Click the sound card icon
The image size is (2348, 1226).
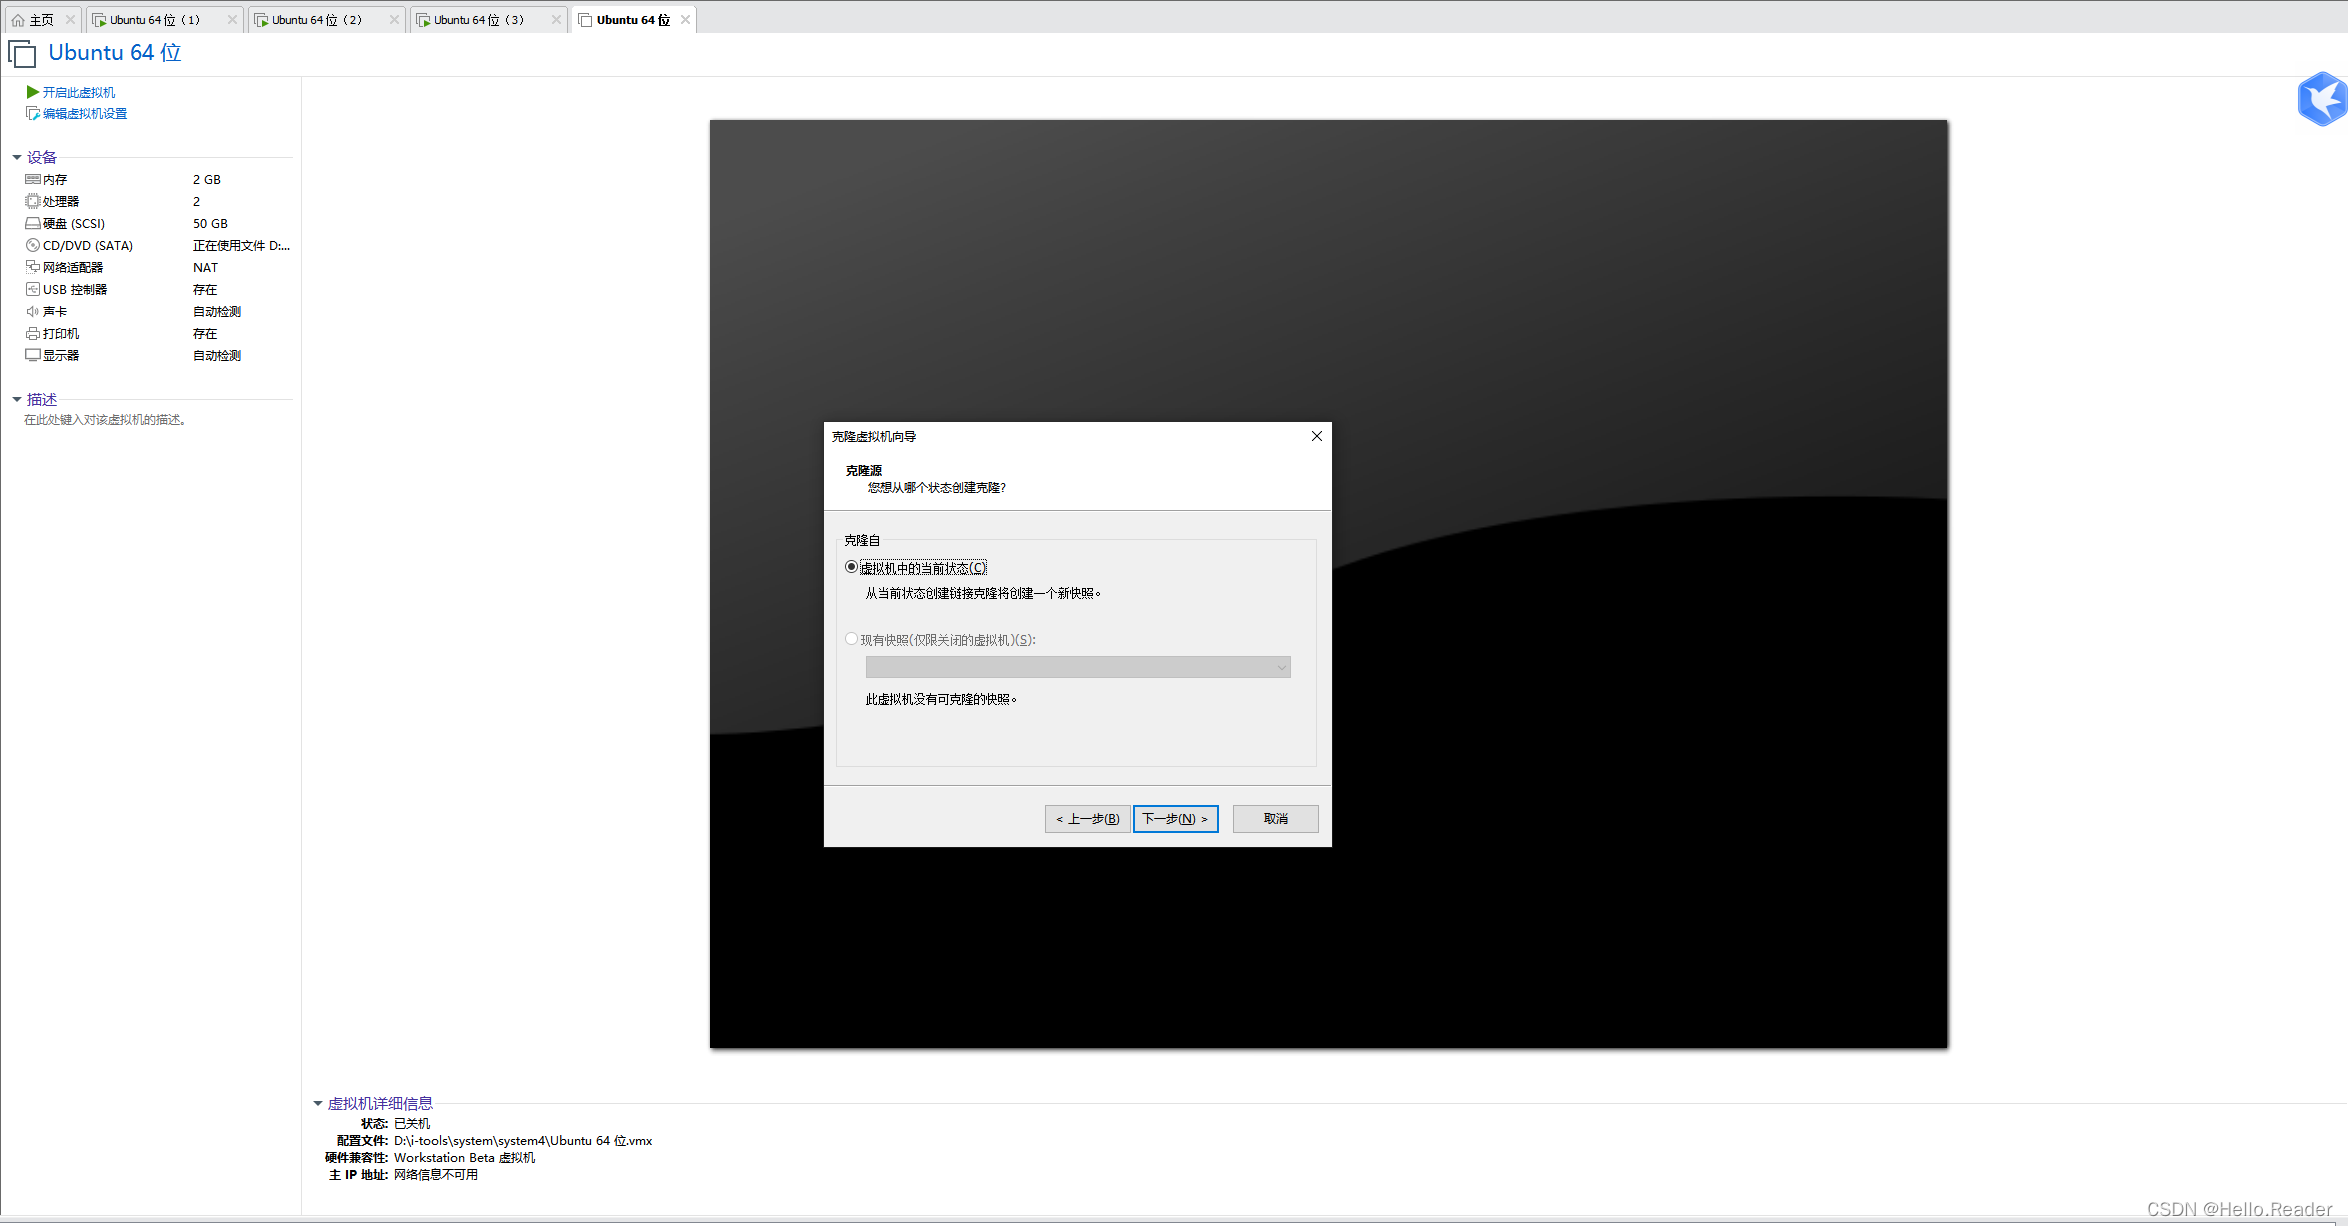33,312
